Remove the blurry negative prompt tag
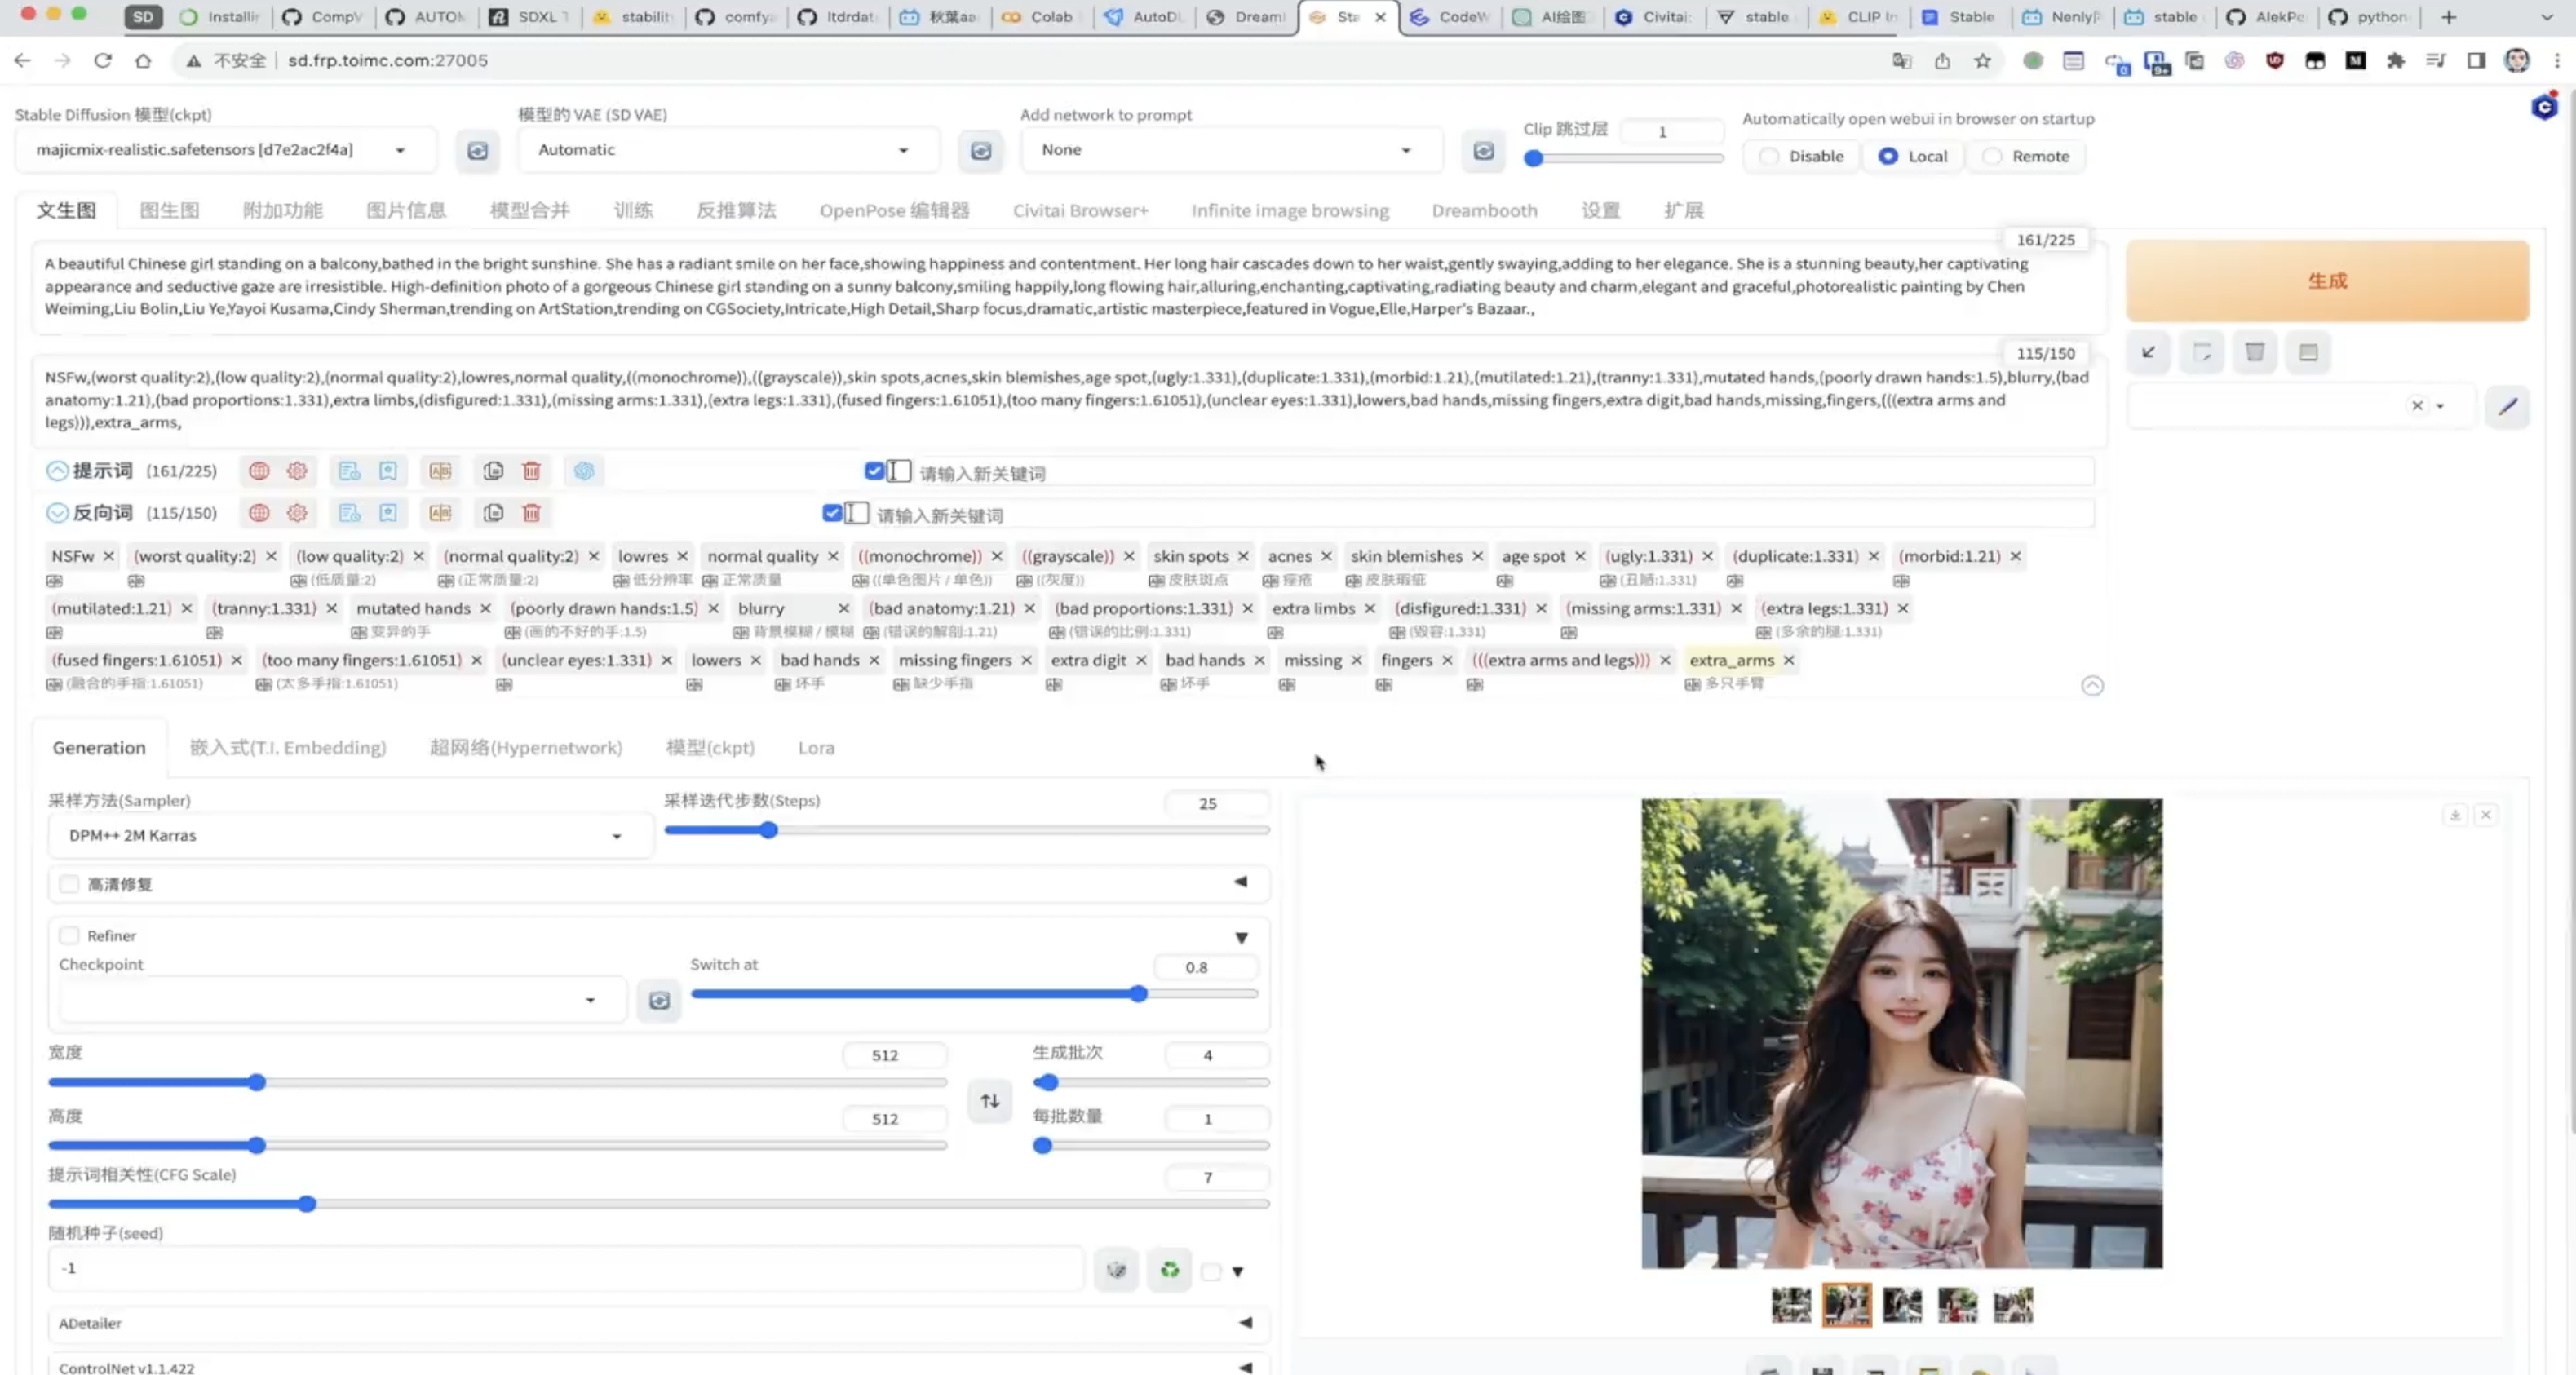This screenshot has width=2576, height=1375. point(843,608)
